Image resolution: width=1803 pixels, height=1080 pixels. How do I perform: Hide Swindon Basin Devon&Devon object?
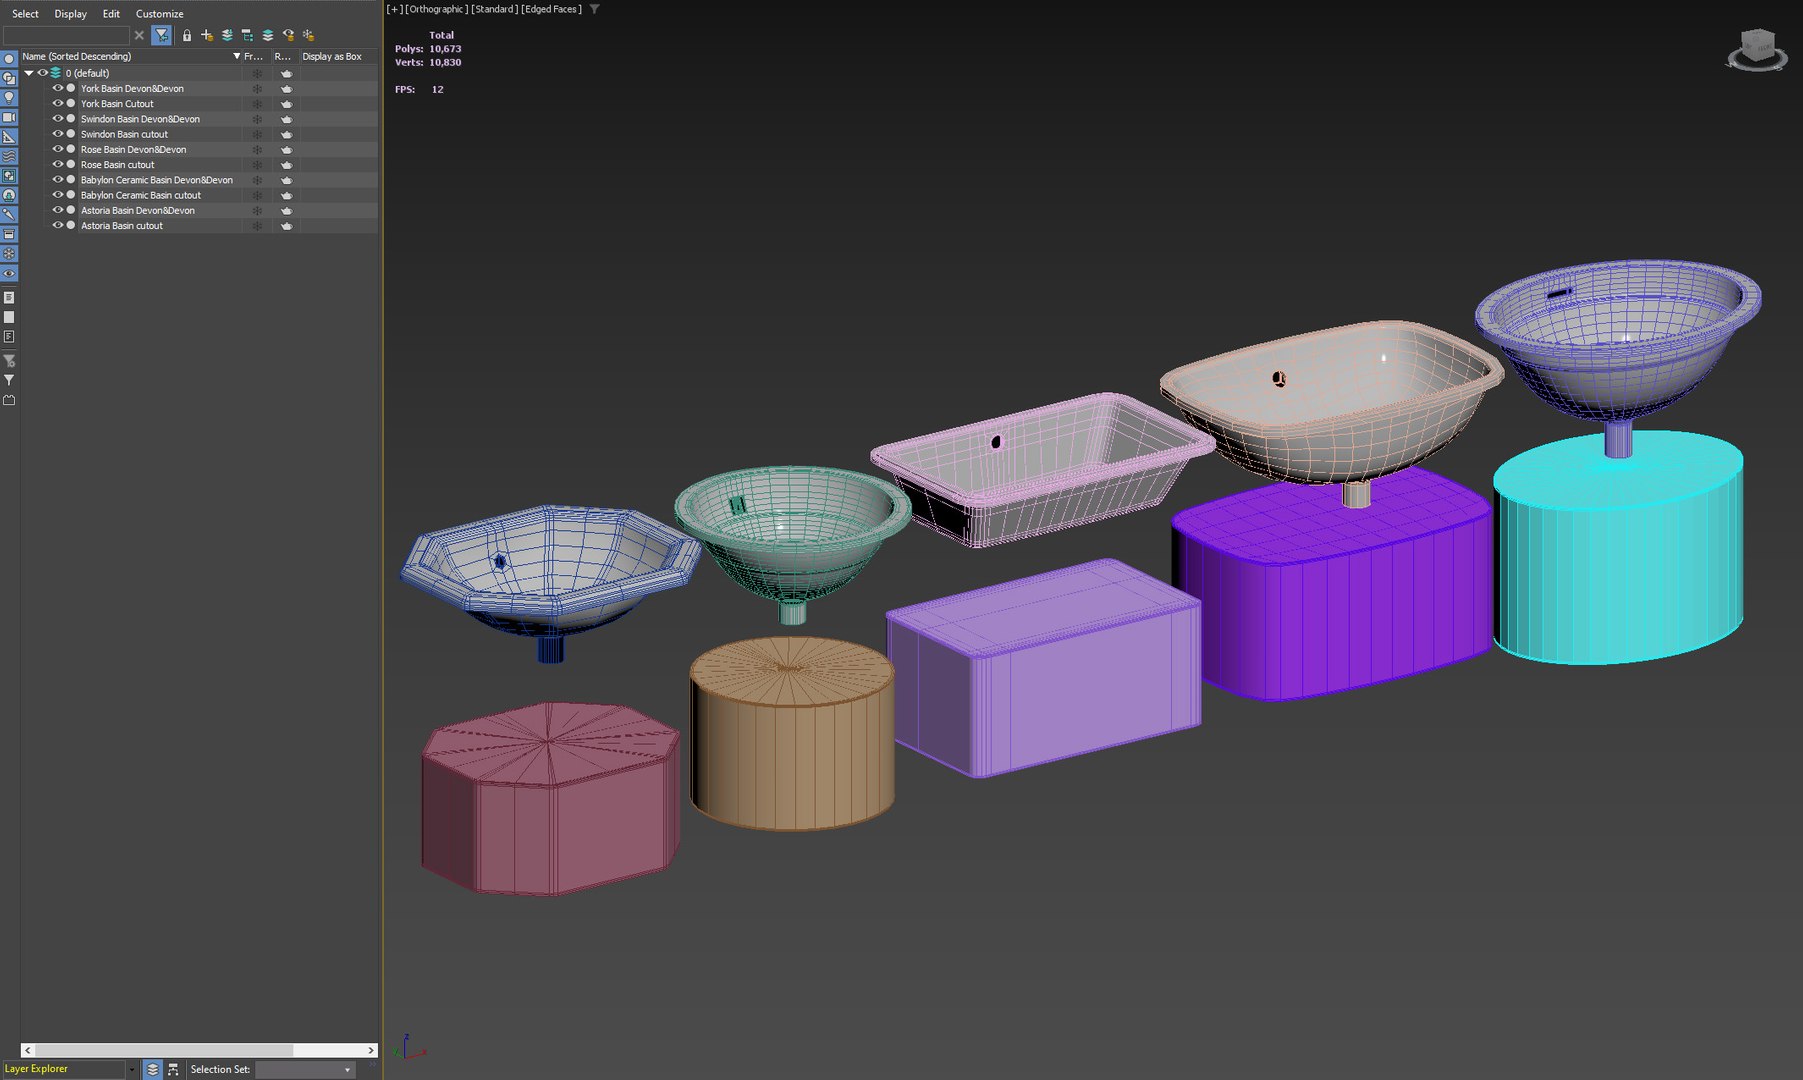click(x=57, y=119)
